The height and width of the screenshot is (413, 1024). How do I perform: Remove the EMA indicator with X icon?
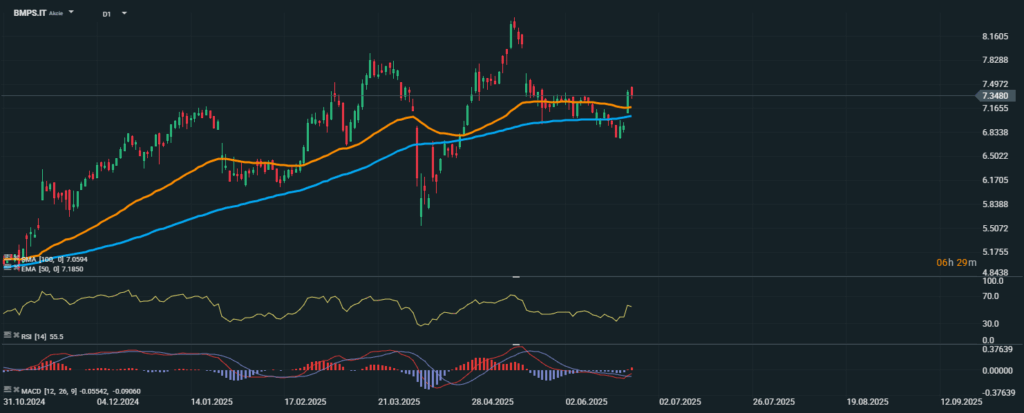click(16, 267)
